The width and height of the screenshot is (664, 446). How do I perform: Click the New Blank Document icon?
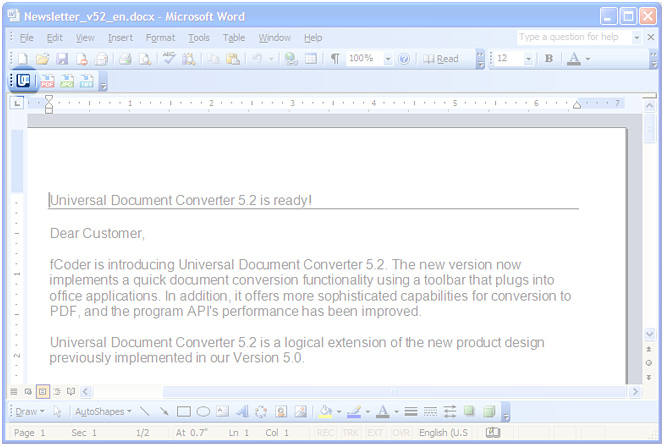[22, 59]
